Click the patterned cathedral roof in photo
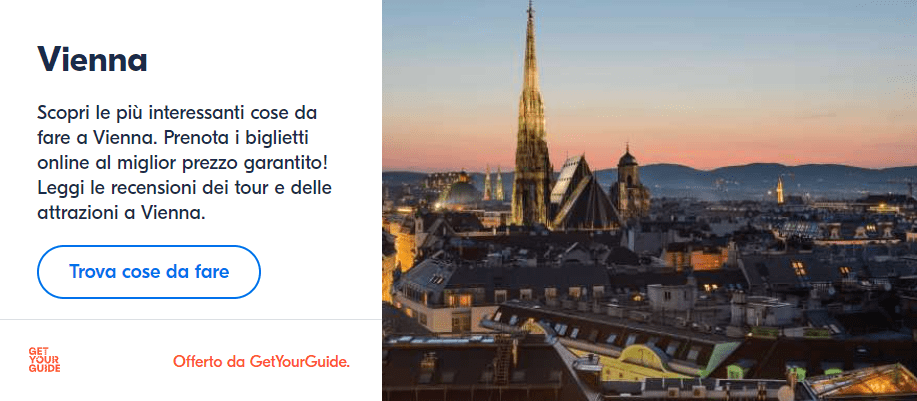 (x=579, y=193)
